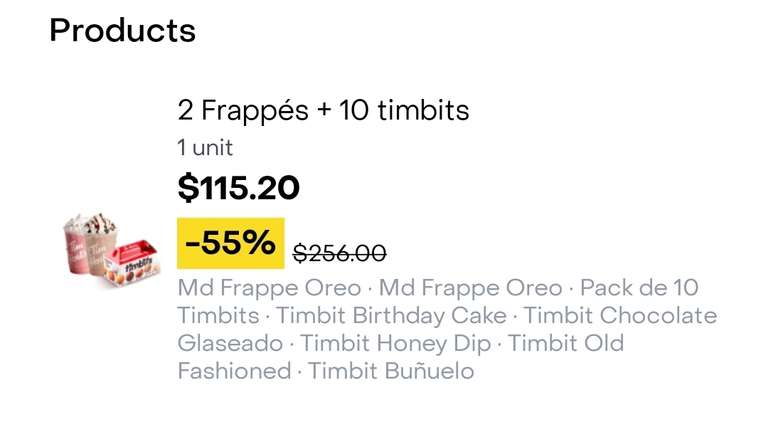The height and width of the screenshot is (422, 768).
Task: Click the crossed-out $256.00 original price
Action: (339, 254)
